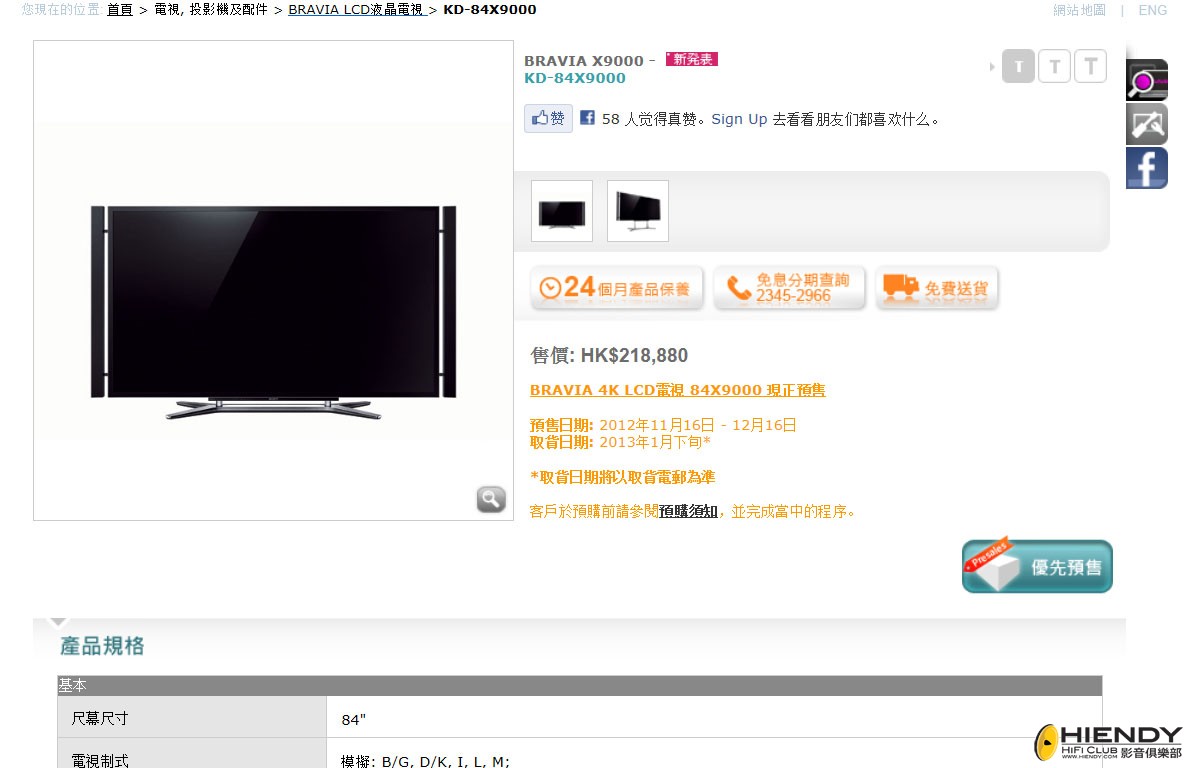1188x768 pixels.
Task: Click the main TV product image
Action: tap(274, 311)
